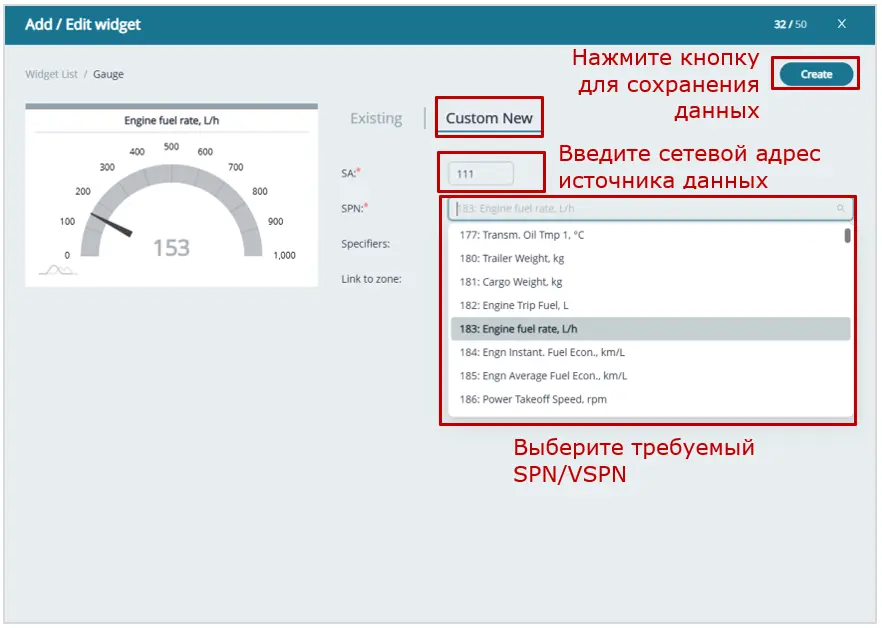Pick 185: Engn Average Fuel Econ.
882x628 pixels.
pos(543,376)
